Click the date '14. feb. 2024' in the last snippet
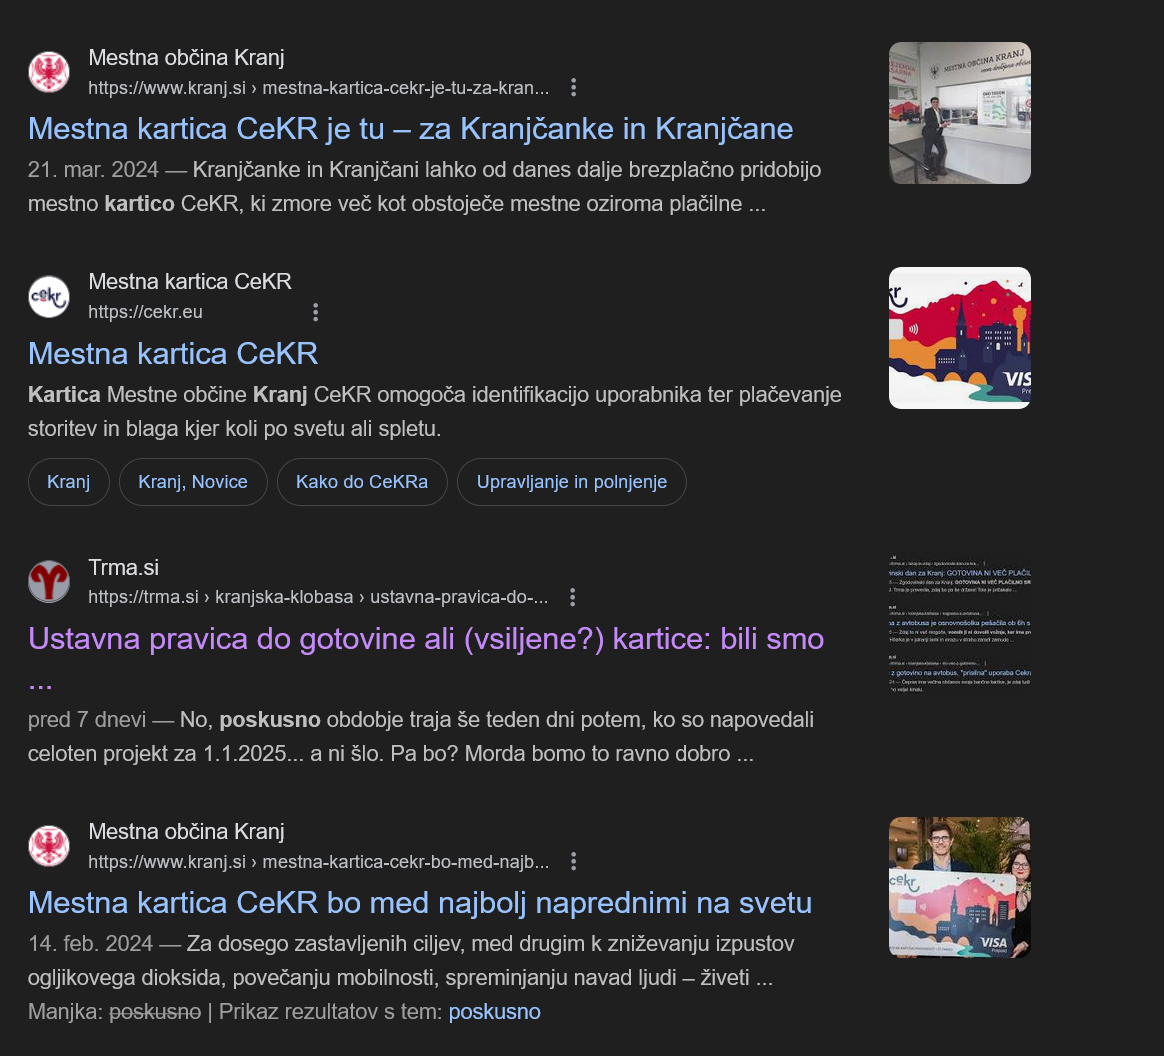The height and width of the screenshot is (1056, 1164). (91, 944)
